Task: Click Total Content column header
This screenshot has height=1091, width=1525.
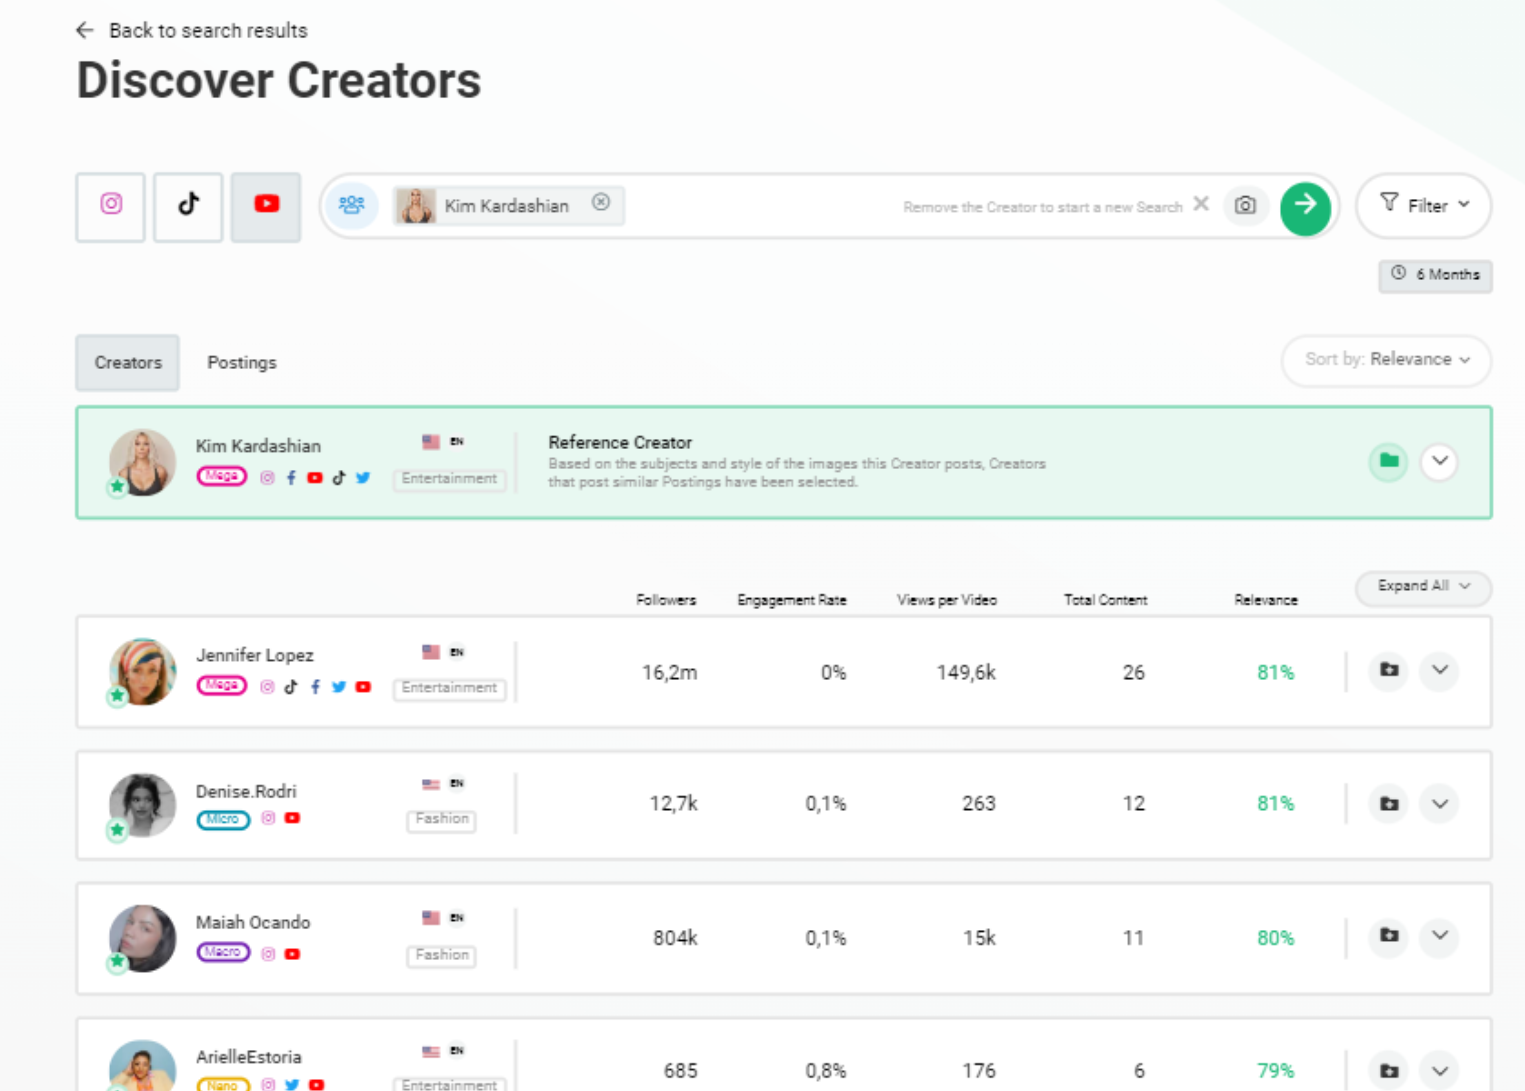Action: (x=1105, y=600)
